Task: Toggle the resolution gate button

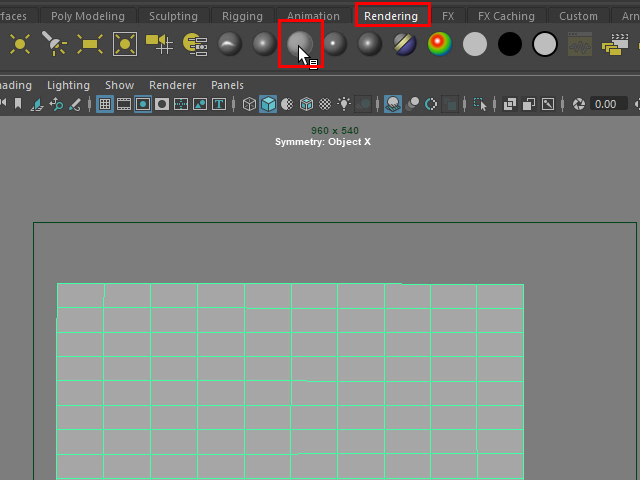Action: [x=143, y=104]
